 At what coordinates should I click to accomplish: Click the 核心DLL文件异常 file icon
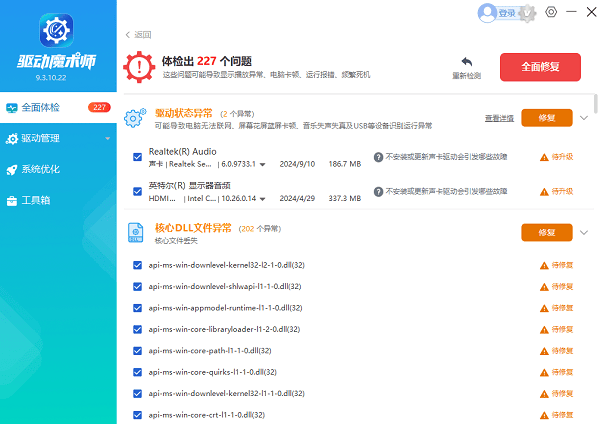pyautogui.click(x=135, y=233)
